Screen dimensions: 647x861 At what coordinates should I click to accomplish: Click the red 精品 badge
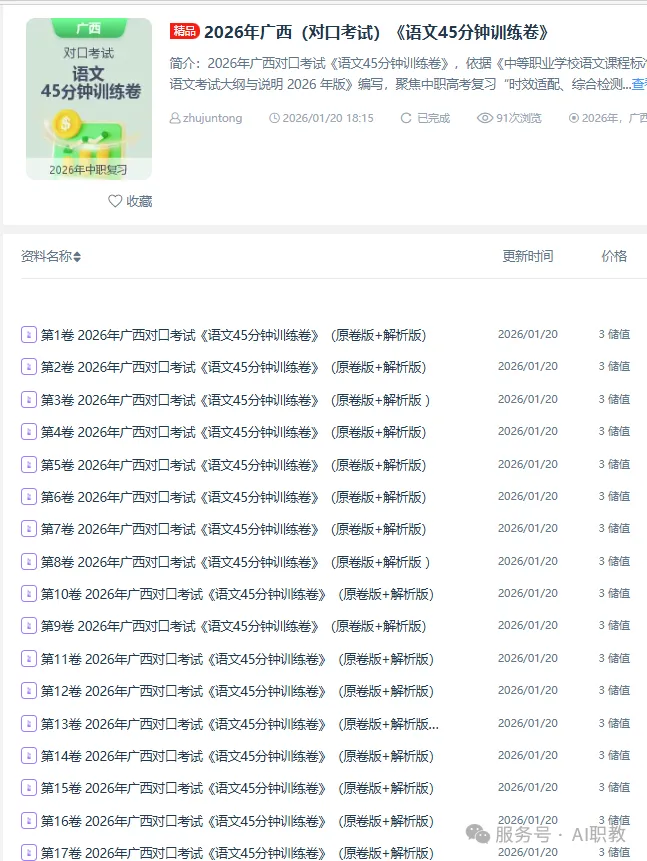click(x=185, y=31)
